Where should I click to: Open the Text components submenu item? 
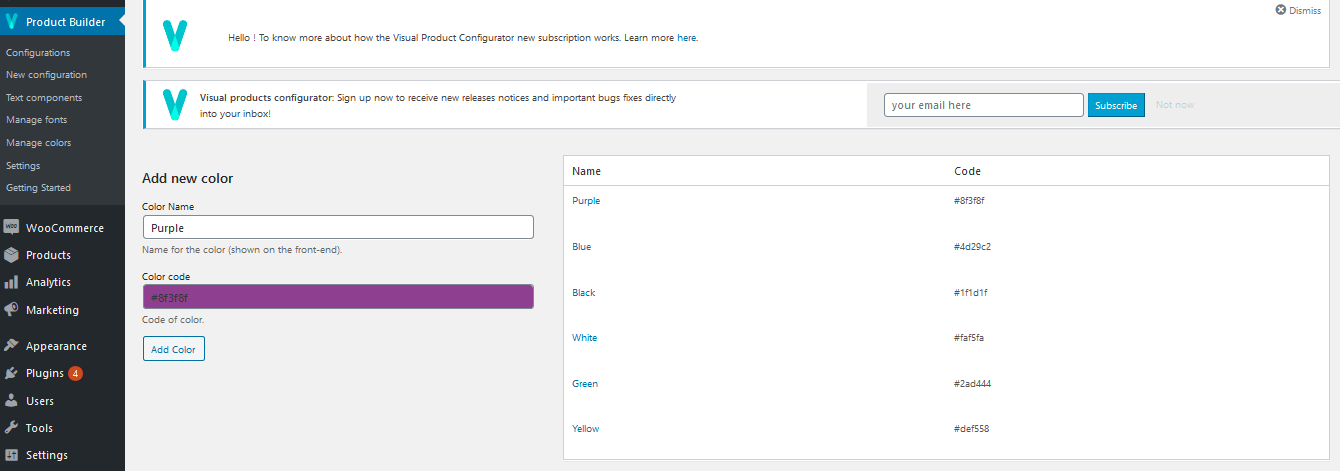point(43,98)
